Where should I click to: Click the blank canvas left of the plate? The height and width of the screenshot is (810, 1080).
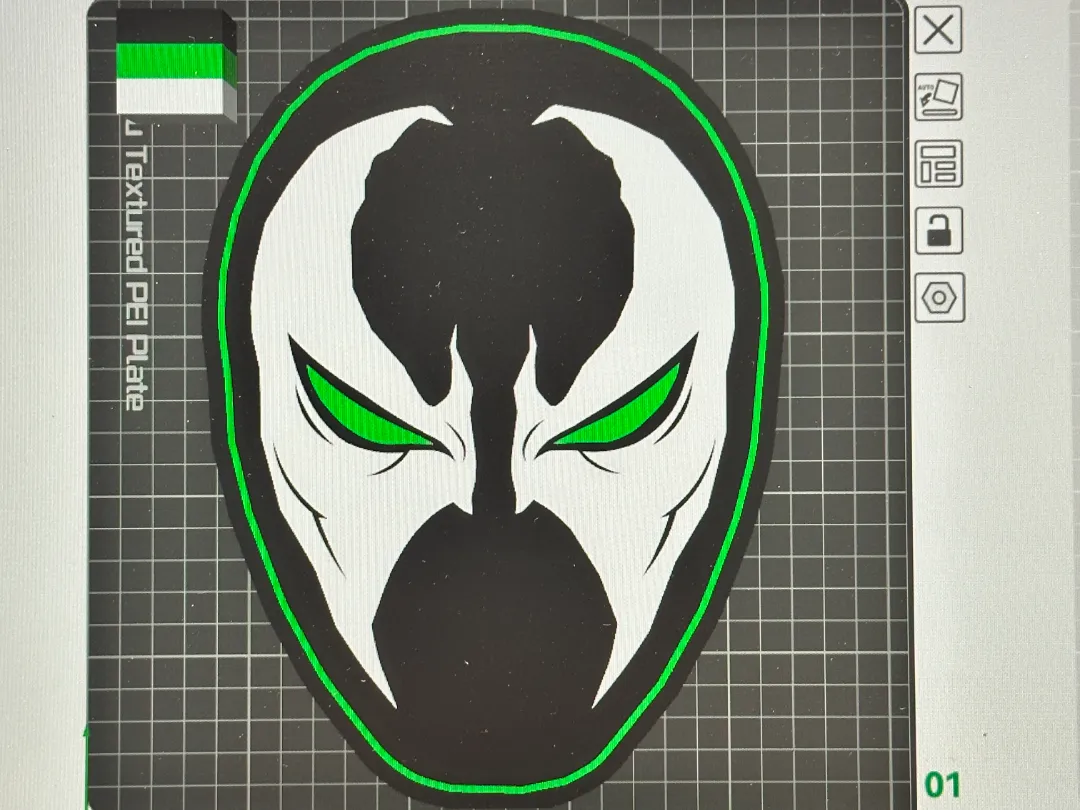pyautogui.click(x=42, y=400)
